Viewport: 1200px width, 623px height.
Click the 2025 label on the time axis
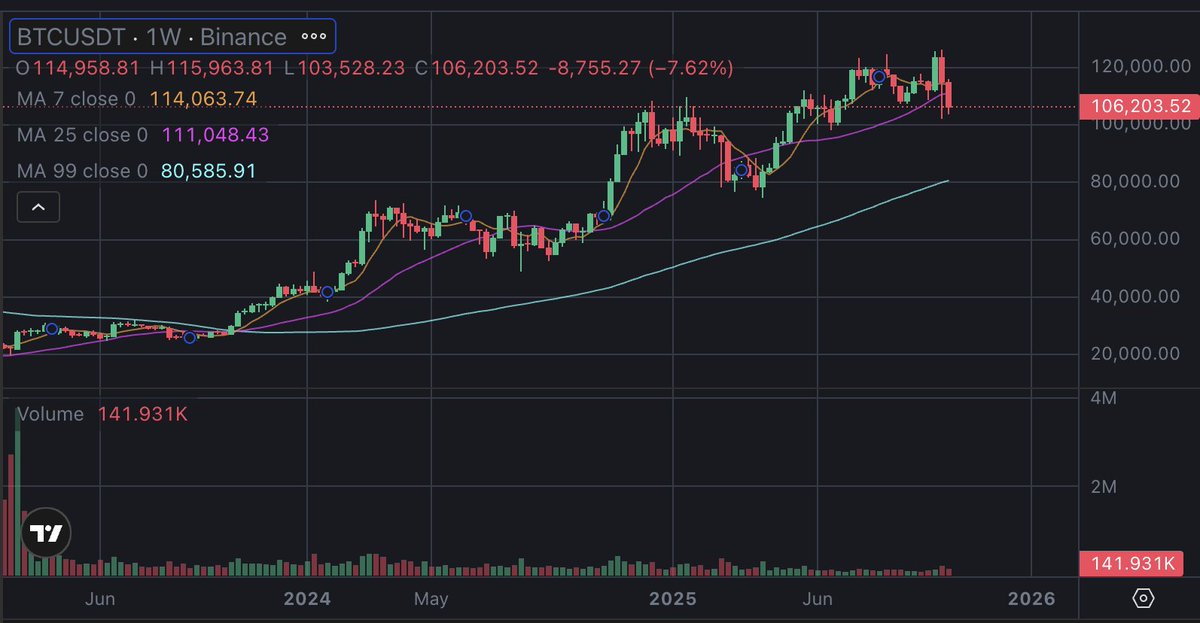pos(674,599)
